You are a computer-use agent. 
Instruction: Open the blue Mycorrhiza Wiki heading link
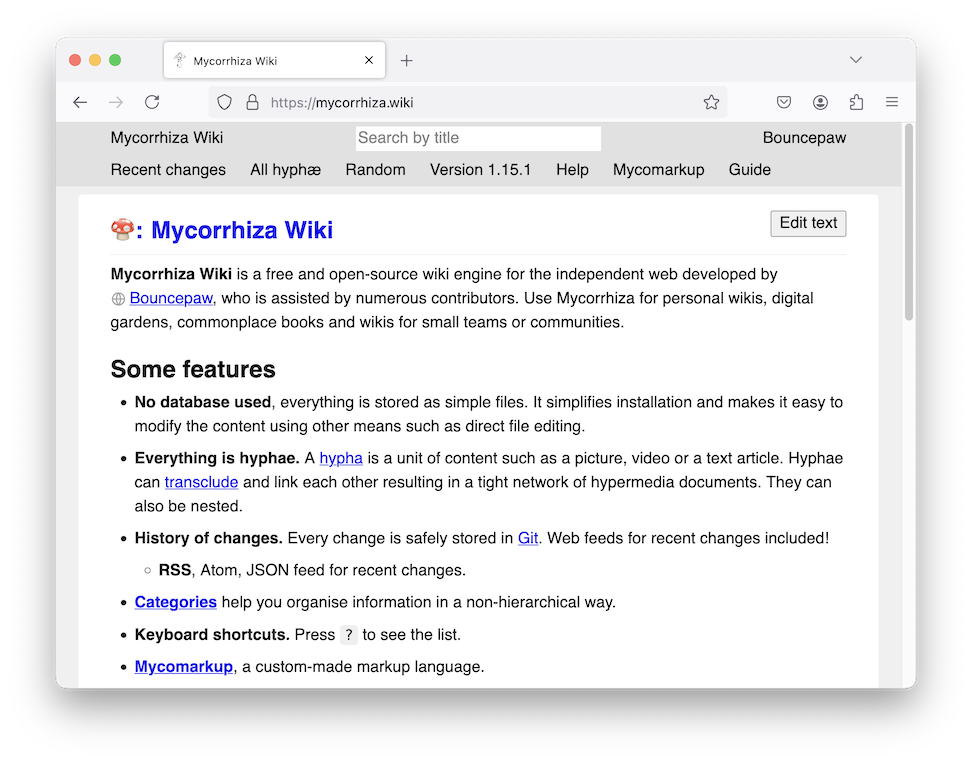[242, 230]
